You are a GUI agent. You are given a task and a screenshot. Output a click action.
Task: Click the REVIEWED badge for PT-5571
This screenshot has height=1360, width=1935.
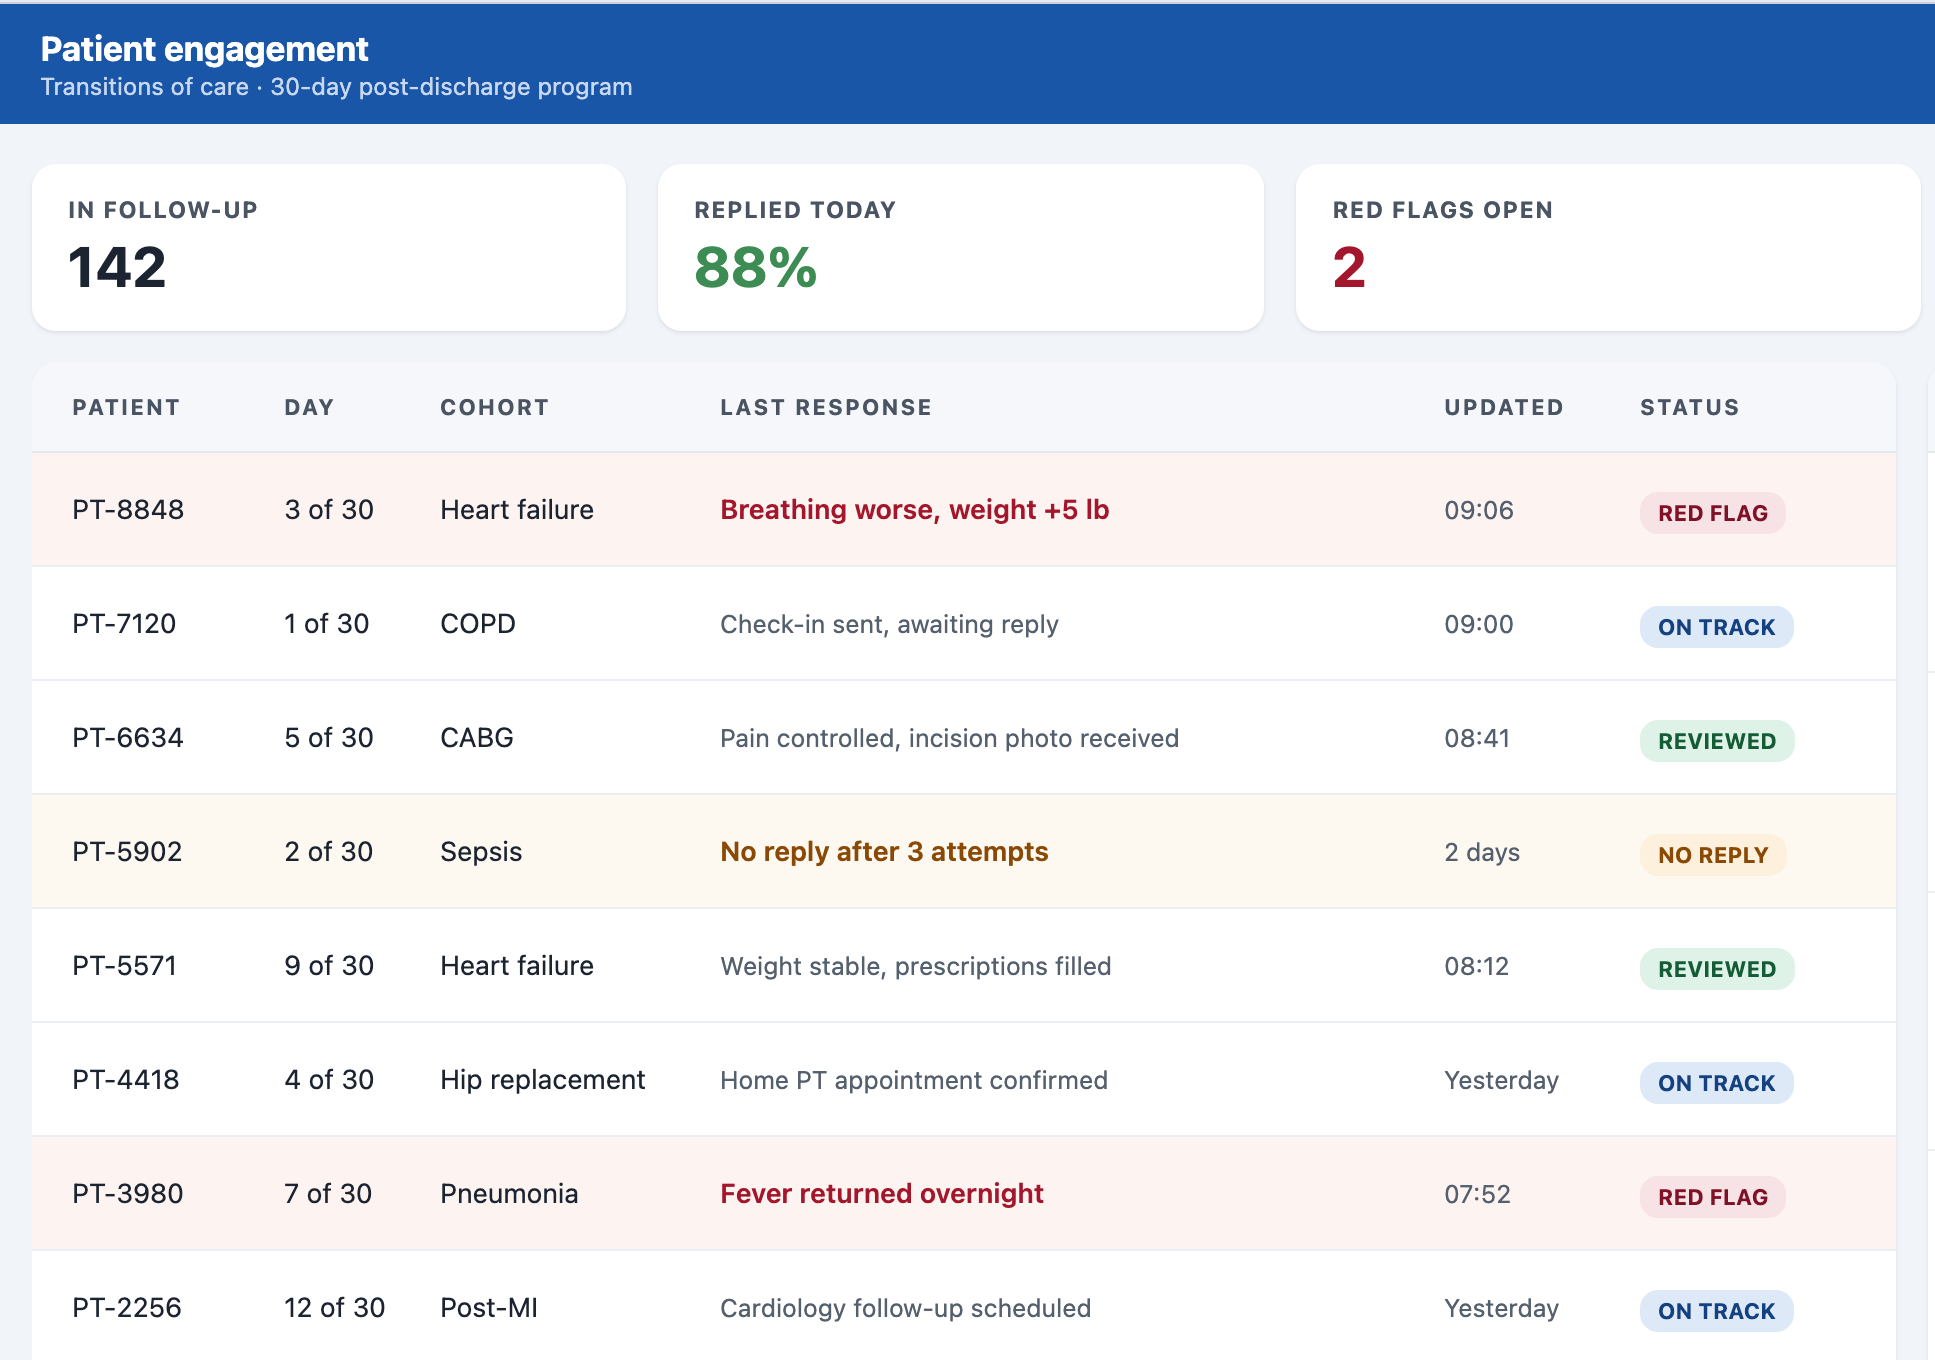pyautogui.click(x=1717, y=969)
